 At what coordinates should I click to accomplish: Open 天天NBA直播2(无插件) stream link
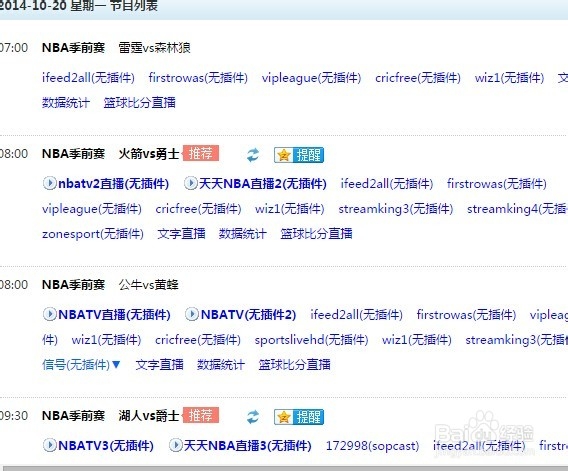[263, 183]
